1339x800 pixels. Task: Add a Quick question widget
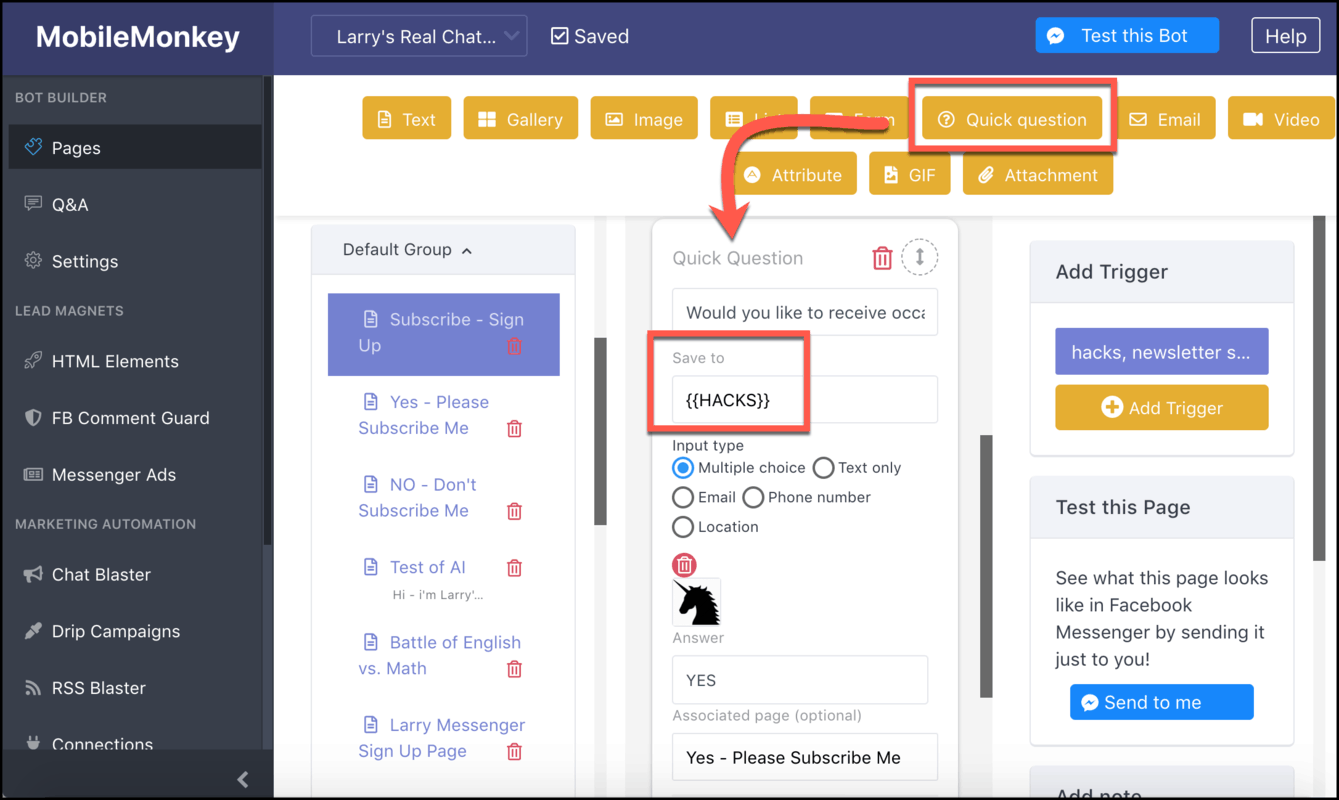pyautogui.click(x=1012, y=119)
